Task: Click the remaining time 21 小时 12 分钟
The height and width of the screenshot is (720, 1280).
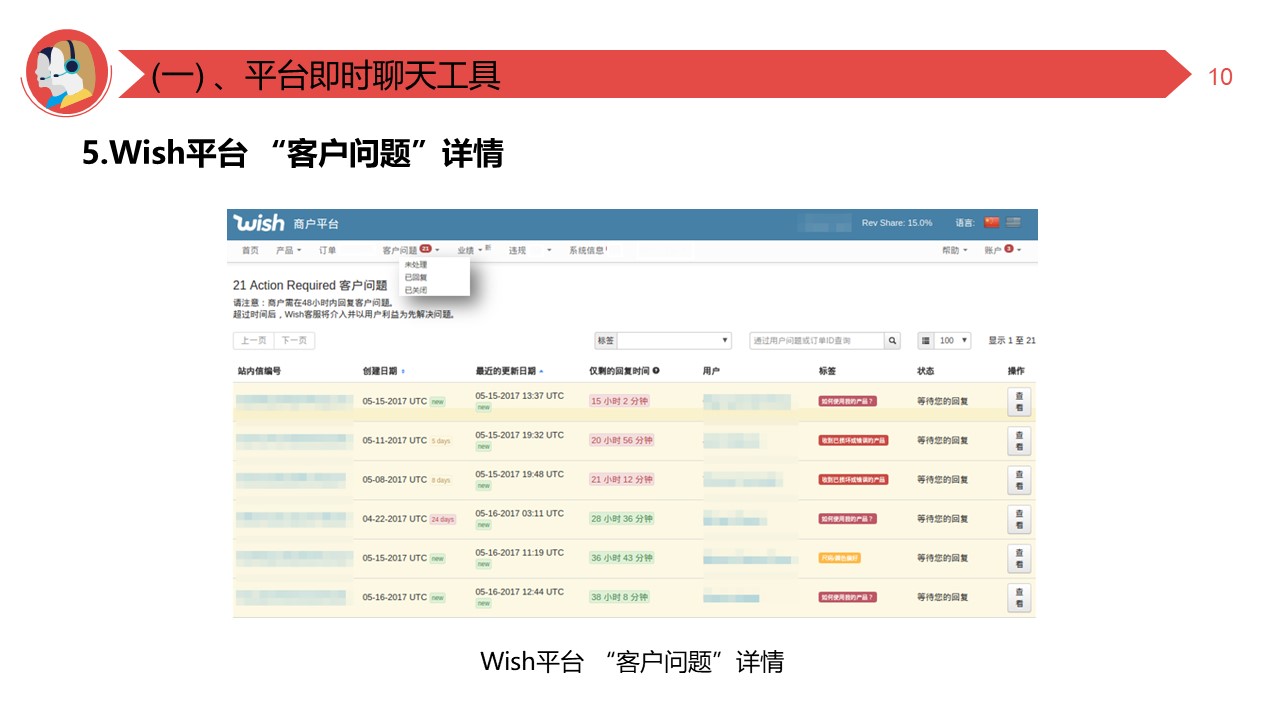Action: click(621, 479)
